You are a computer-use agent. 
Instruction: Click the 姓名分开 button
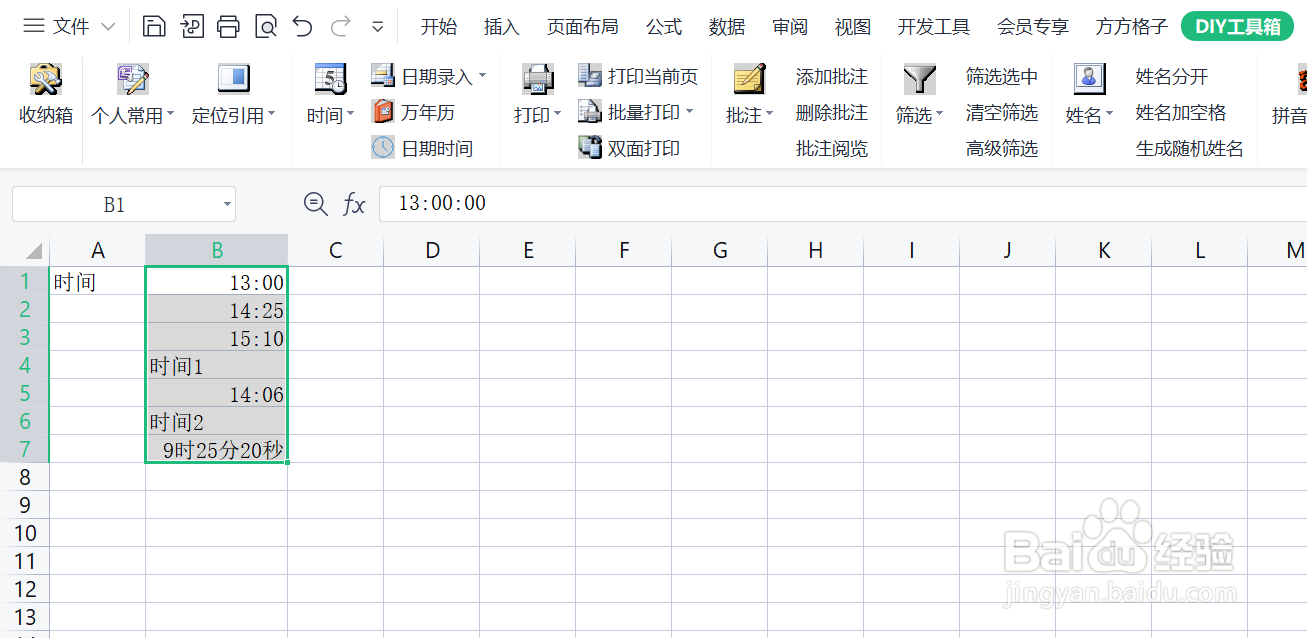pos(1172,76)
